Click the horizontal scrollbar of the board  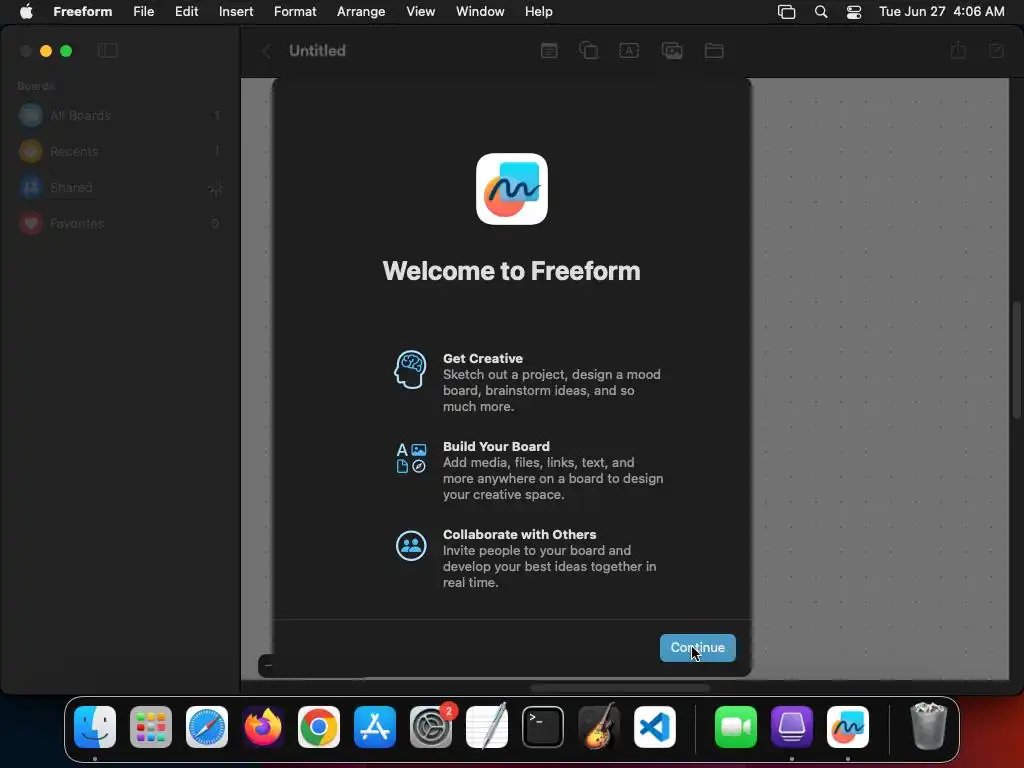click(619, 688)
